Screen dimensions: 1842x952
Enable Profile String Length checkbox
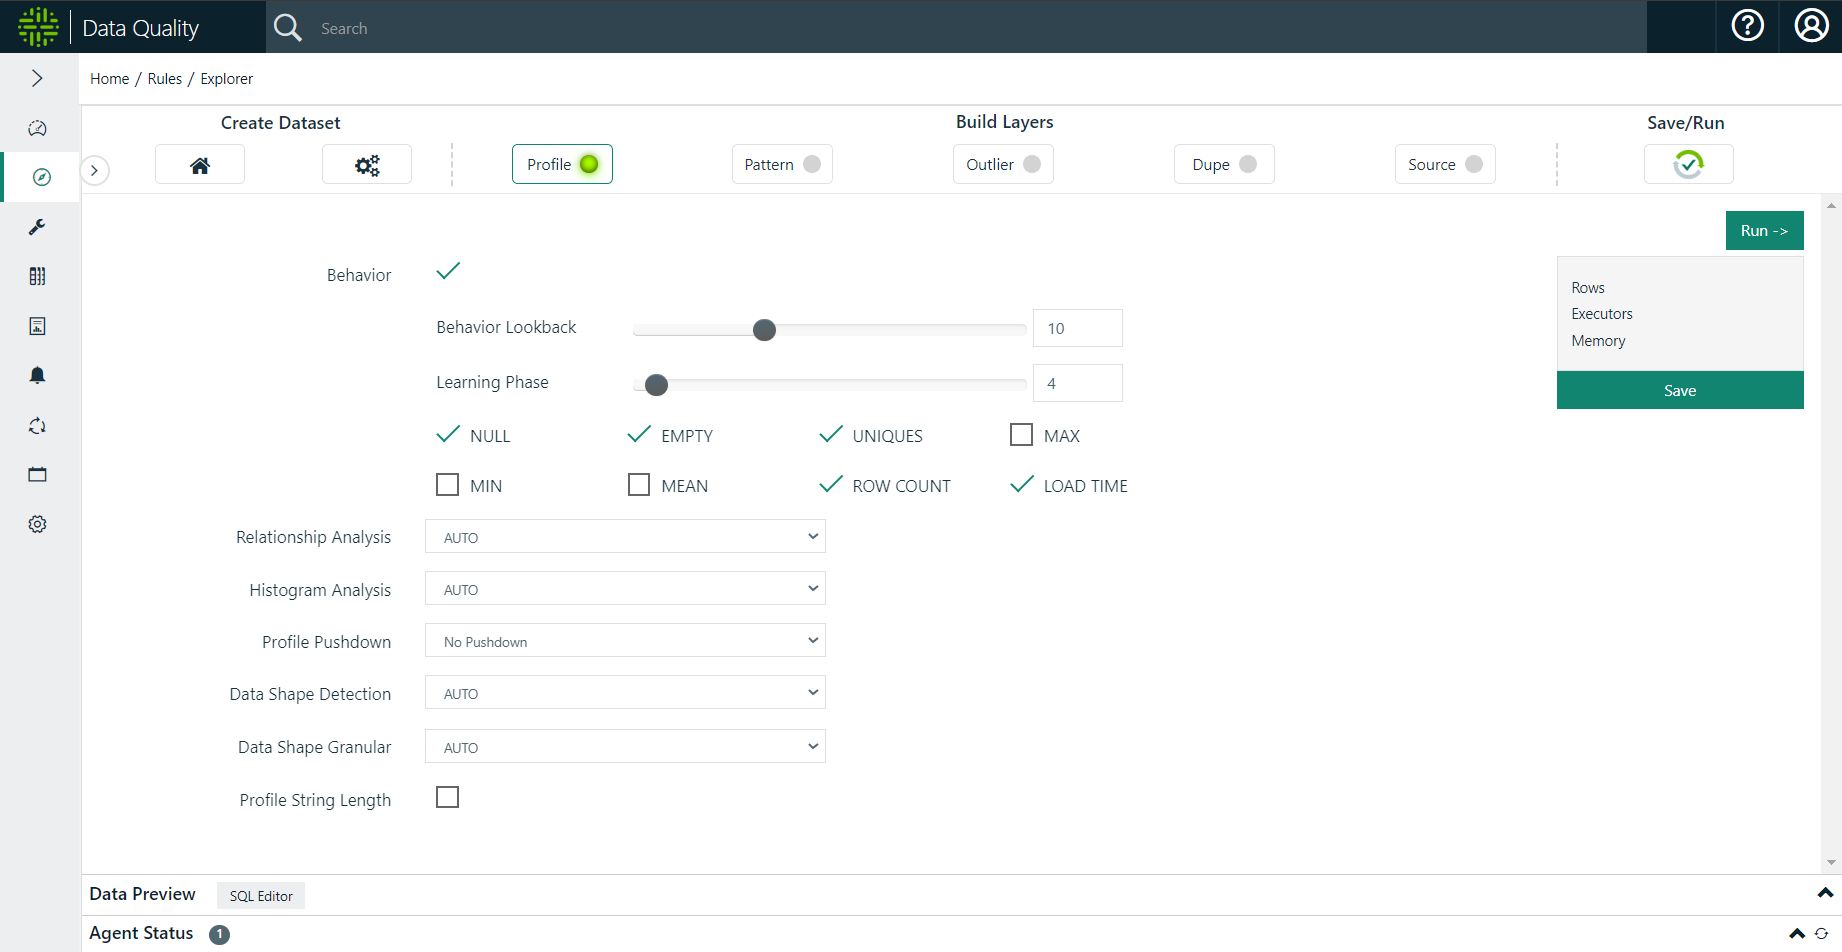[447, 797]
